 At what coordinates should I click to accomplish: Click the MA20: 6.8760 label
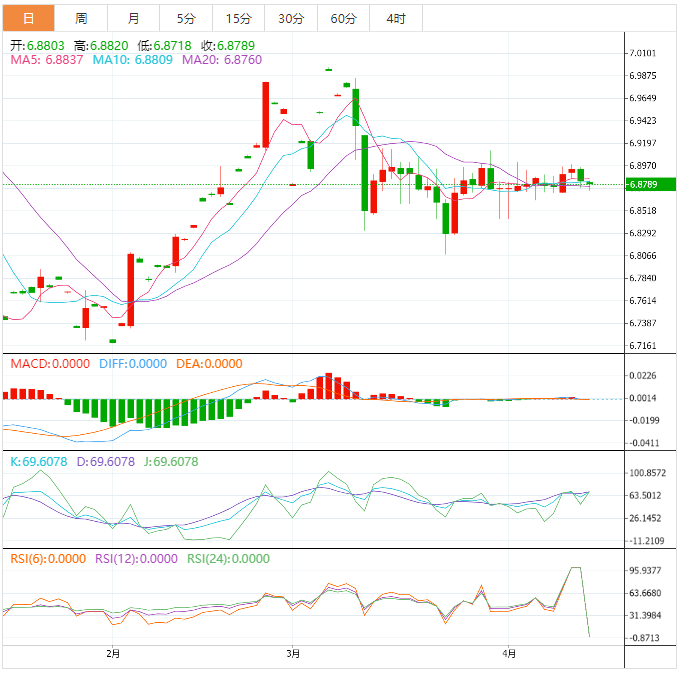tap(222, 60)
